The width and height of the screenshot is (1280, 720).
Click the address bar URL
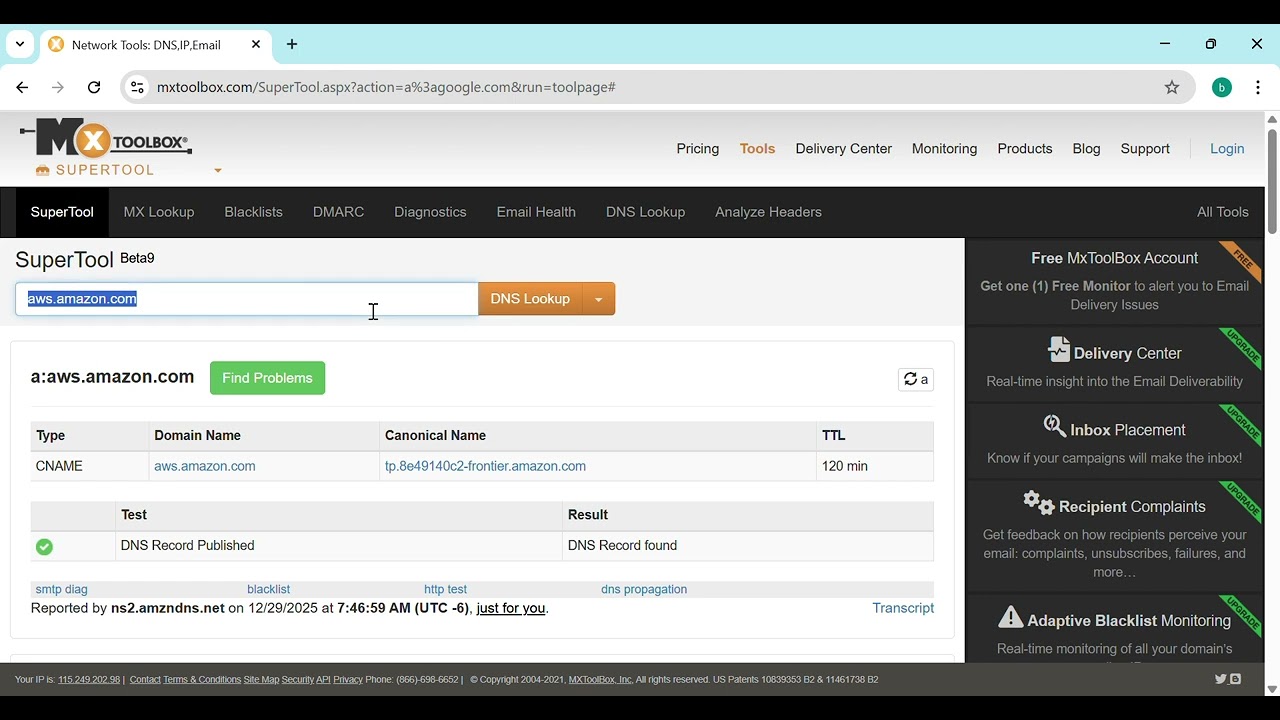click(x=386, y=88)
